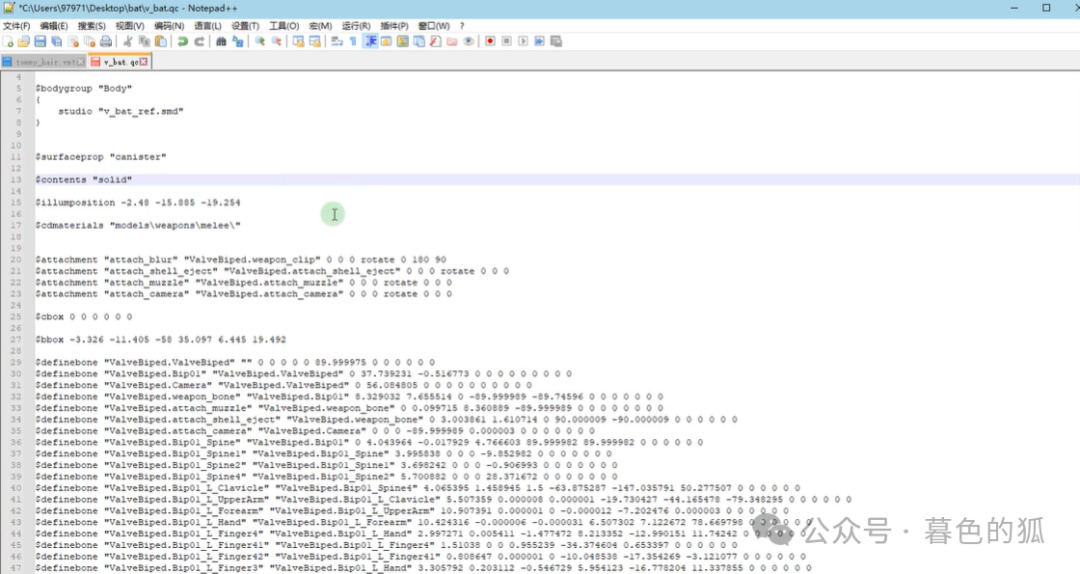Open the 运行(R) menu
The width and height of the screenshot is (1080, 574).
[x=356, y=26]
